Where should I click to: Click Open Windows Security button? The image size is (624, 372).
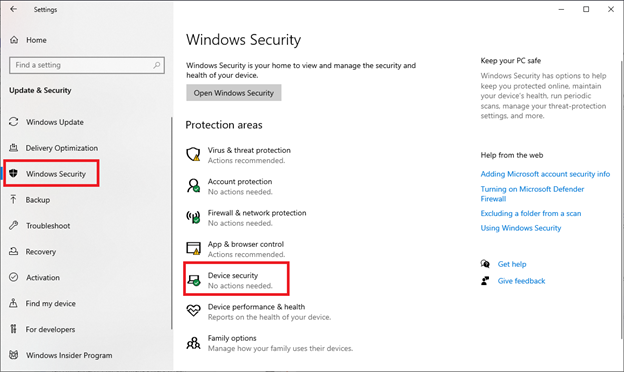[x=234, y=93]
